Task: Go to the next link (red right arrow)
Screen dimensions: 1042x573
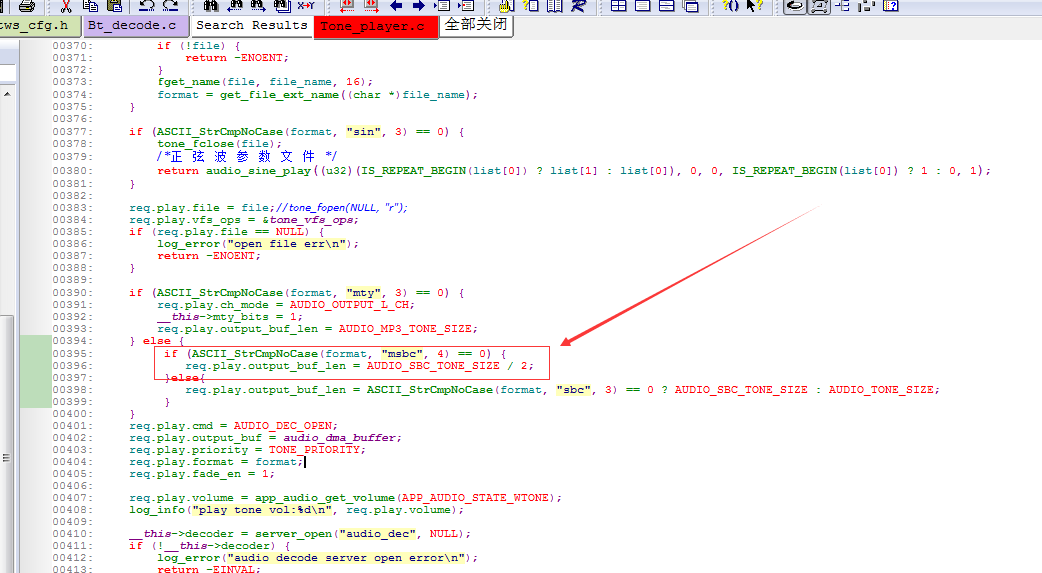Action: tap(371, 6)
